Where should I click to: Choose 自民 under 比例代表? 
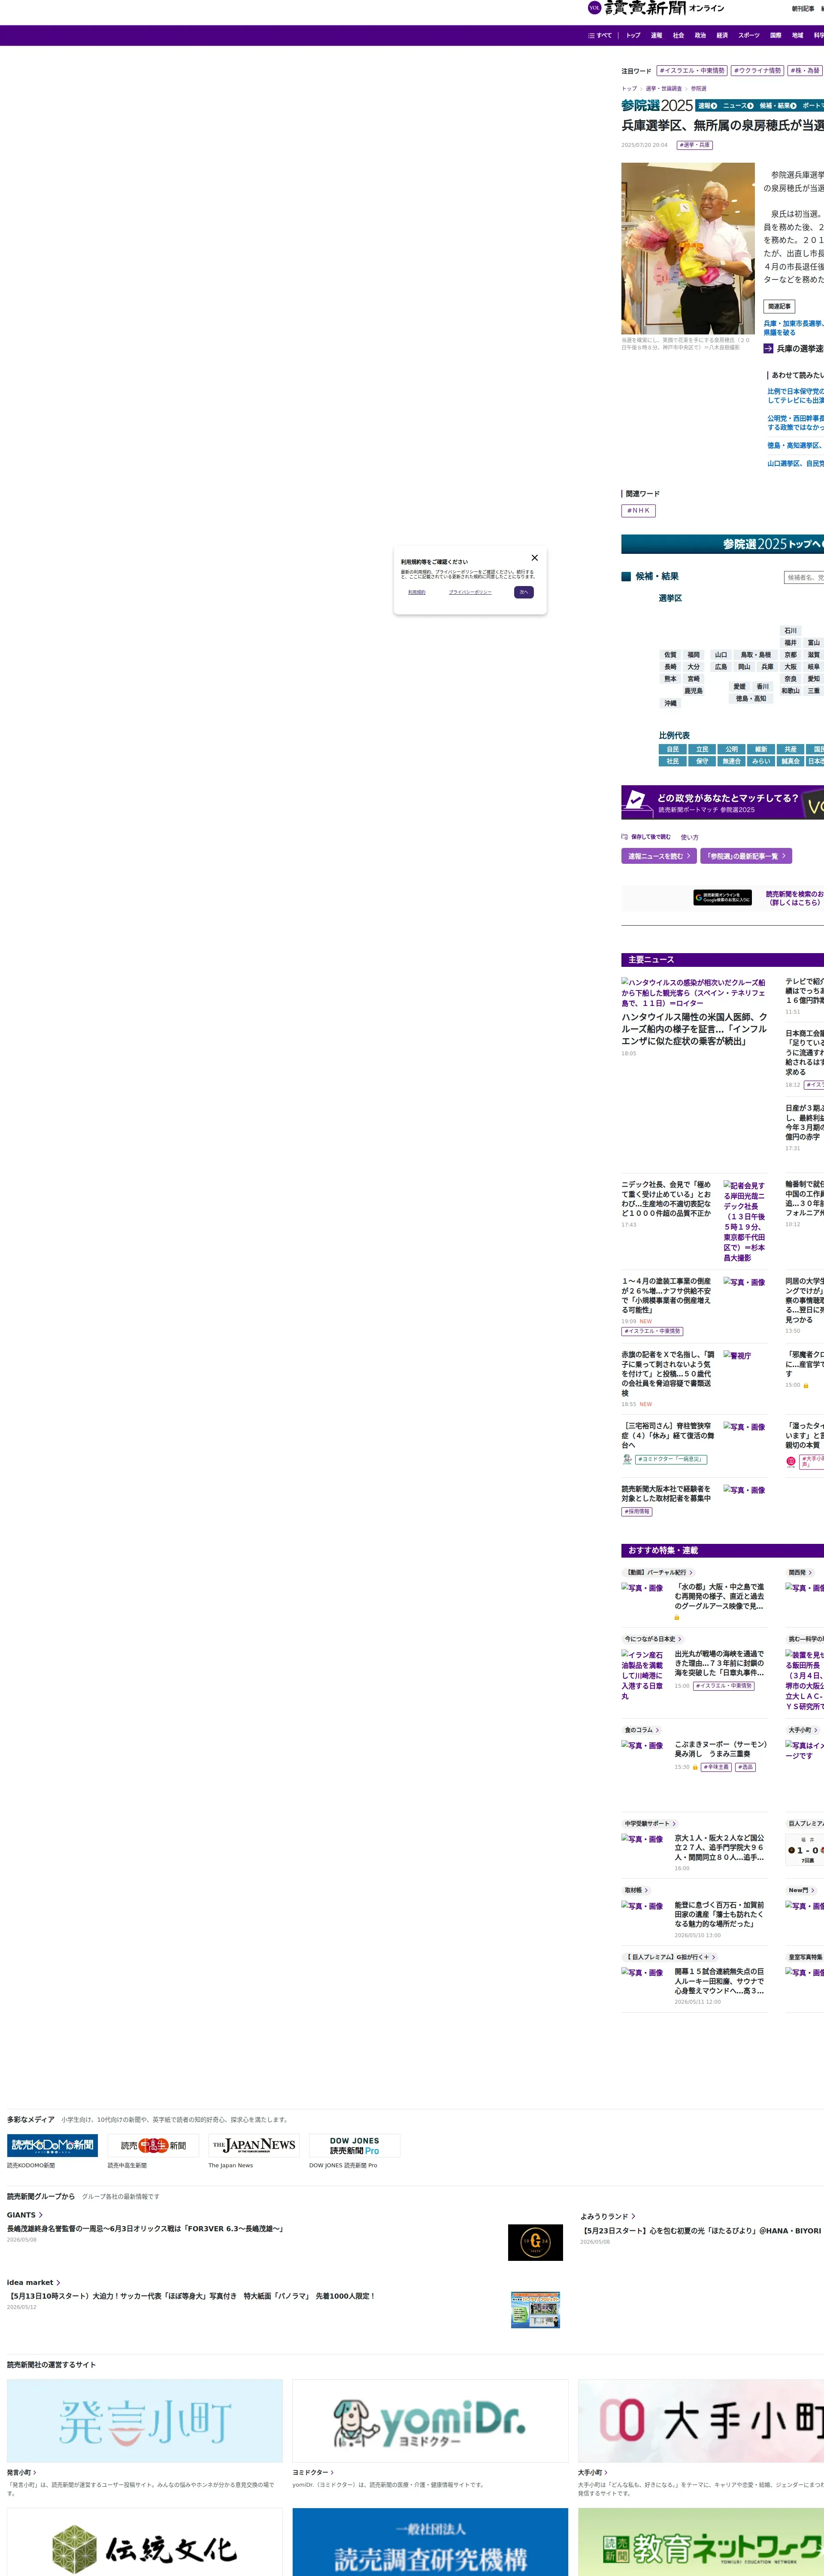click(673, 749)
